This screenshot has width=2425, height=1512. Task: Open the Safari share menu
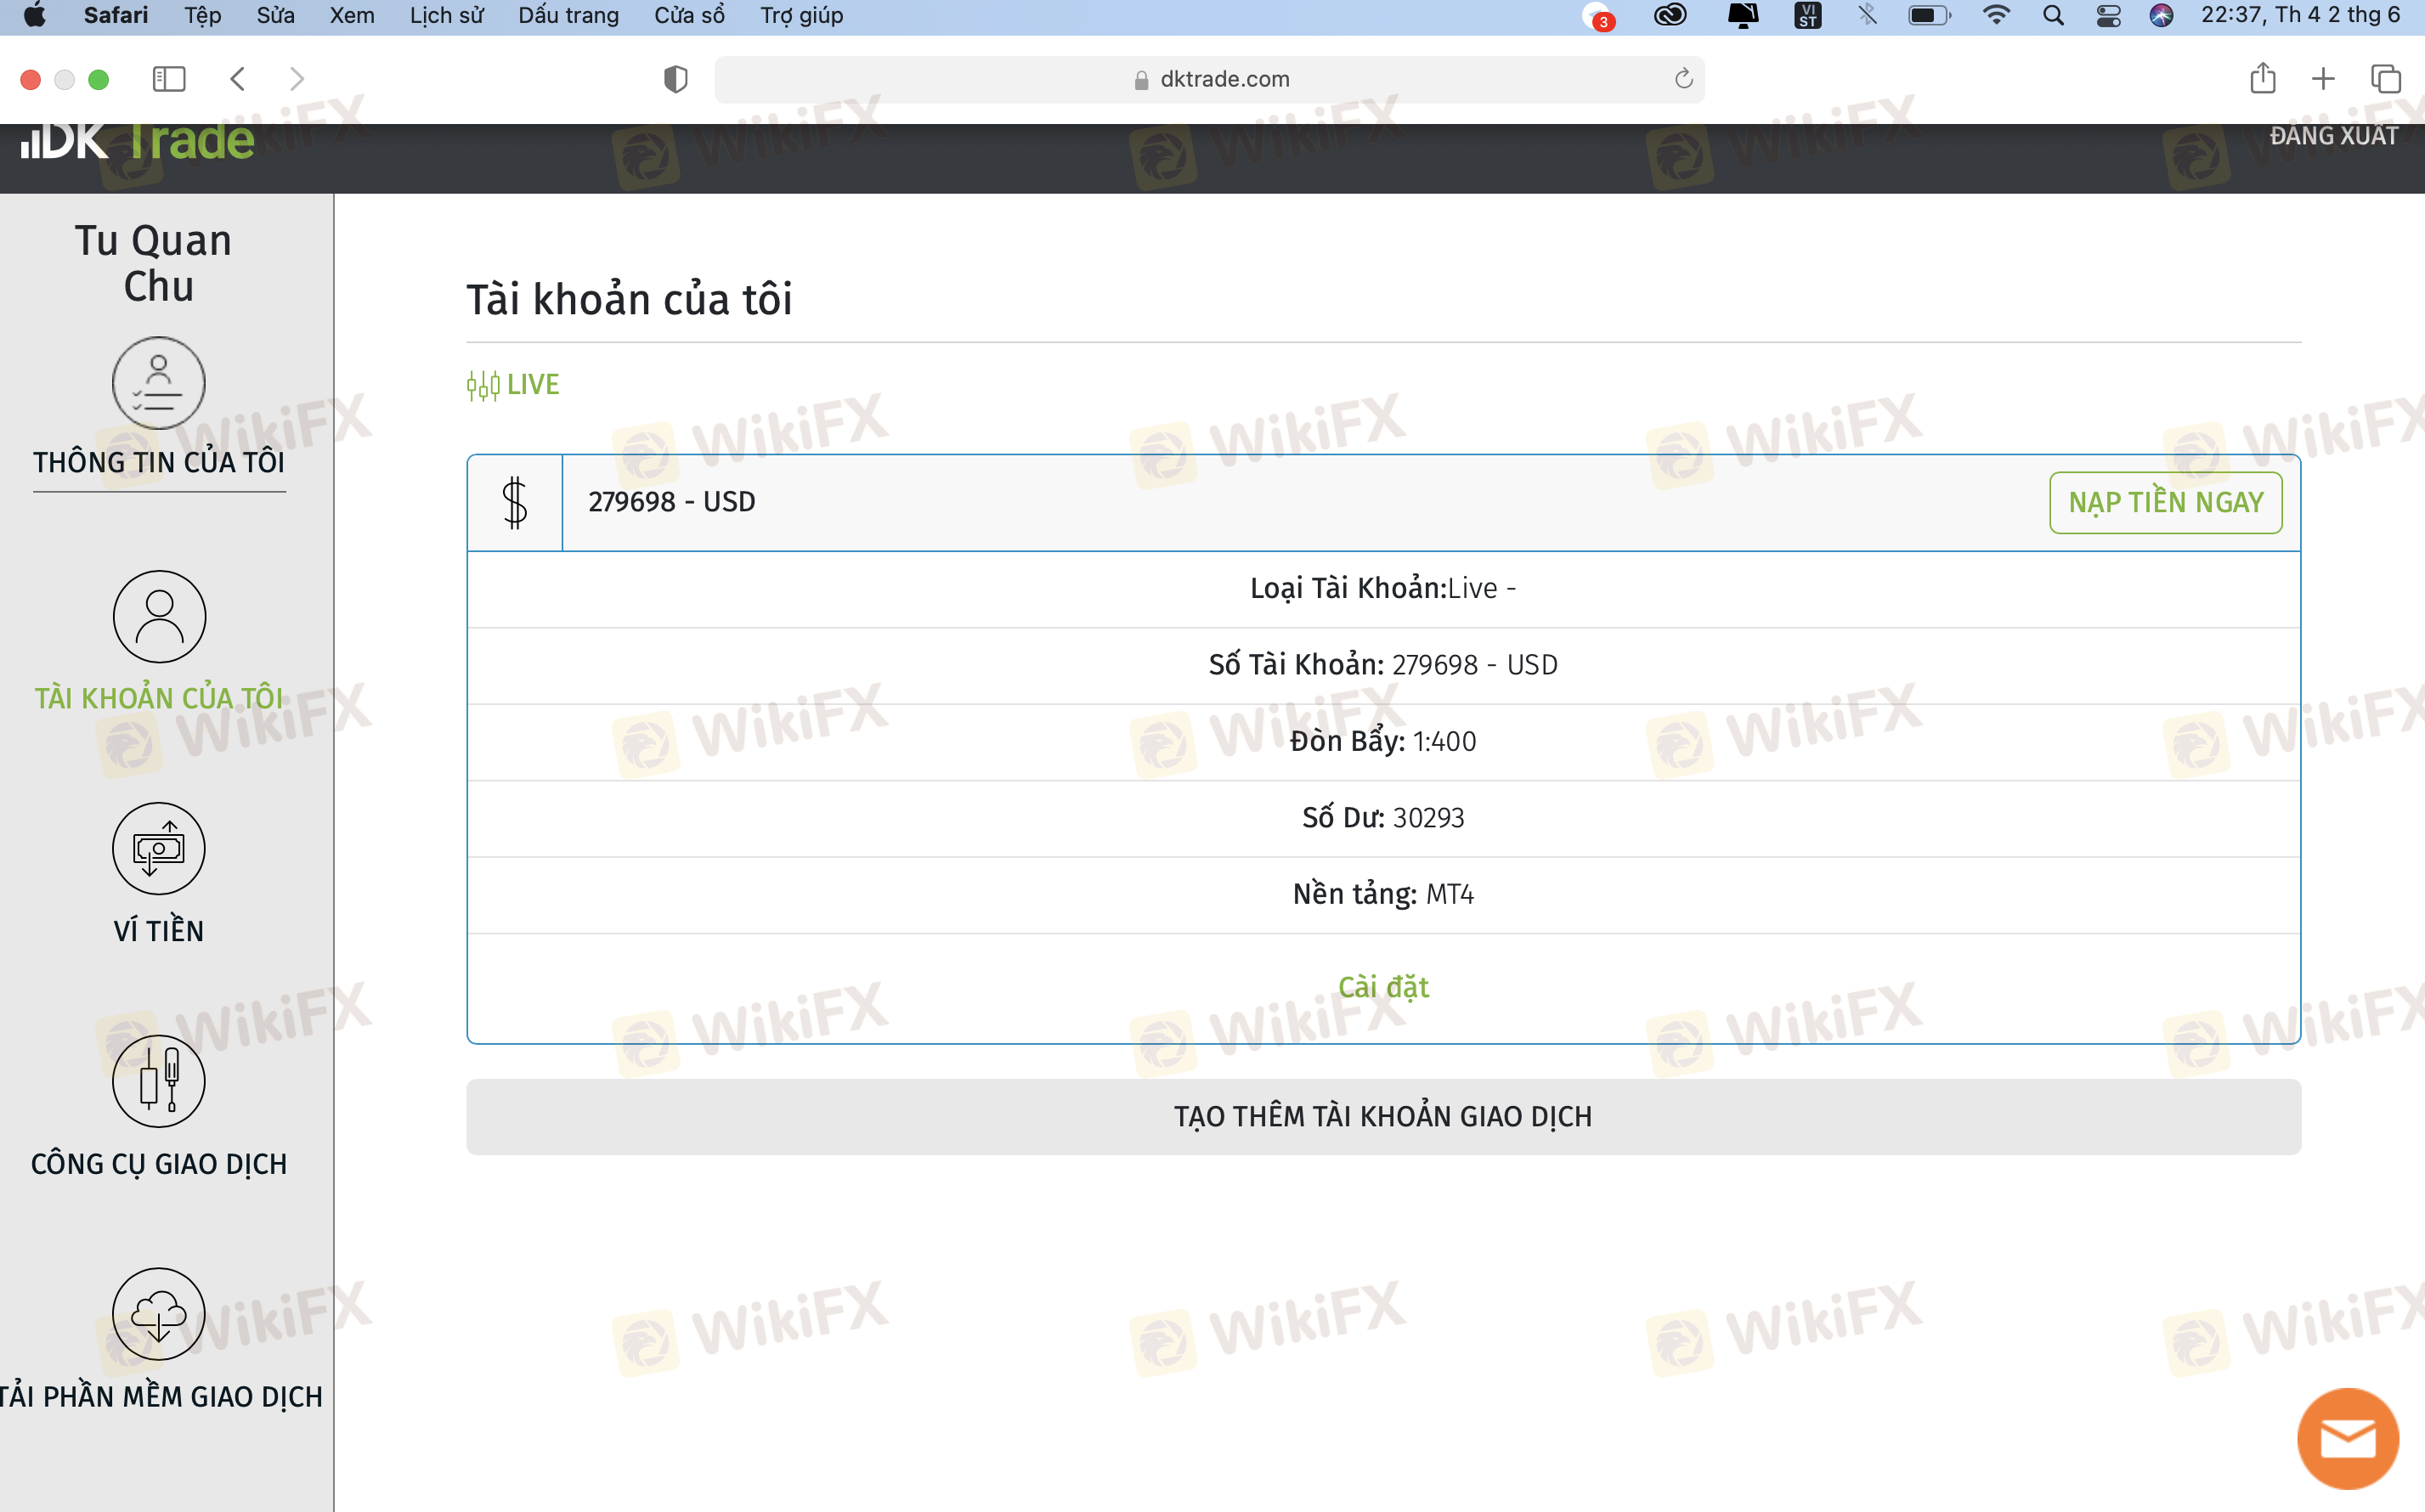tap(2263, 78)
